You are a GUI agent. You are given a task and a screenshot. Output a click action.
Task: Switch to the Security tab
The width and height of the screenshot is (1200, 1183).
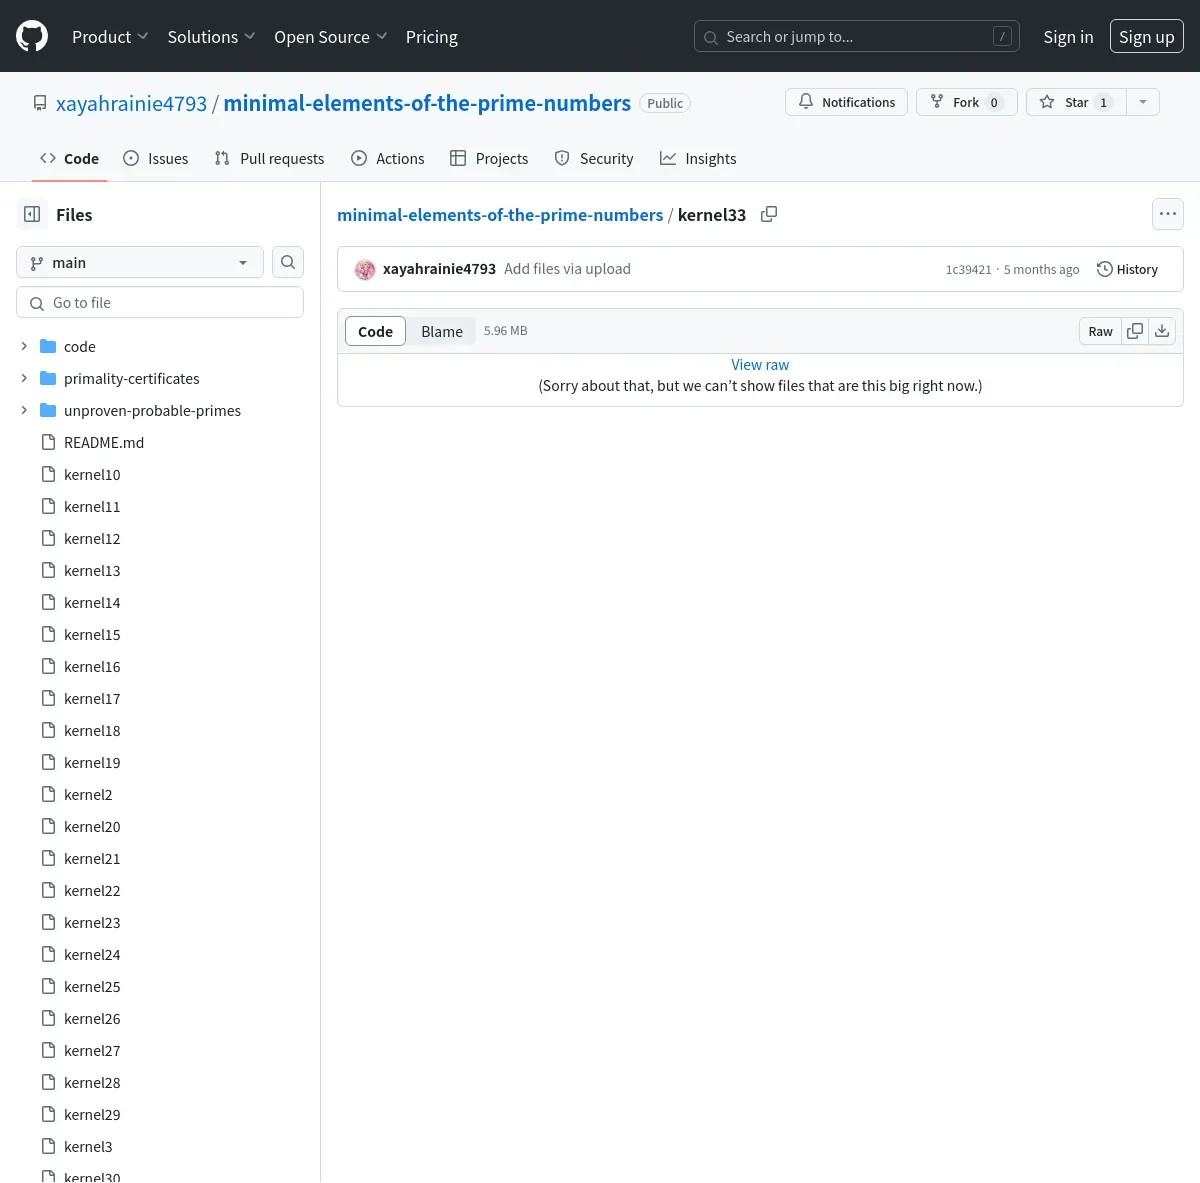pos(594,158)
